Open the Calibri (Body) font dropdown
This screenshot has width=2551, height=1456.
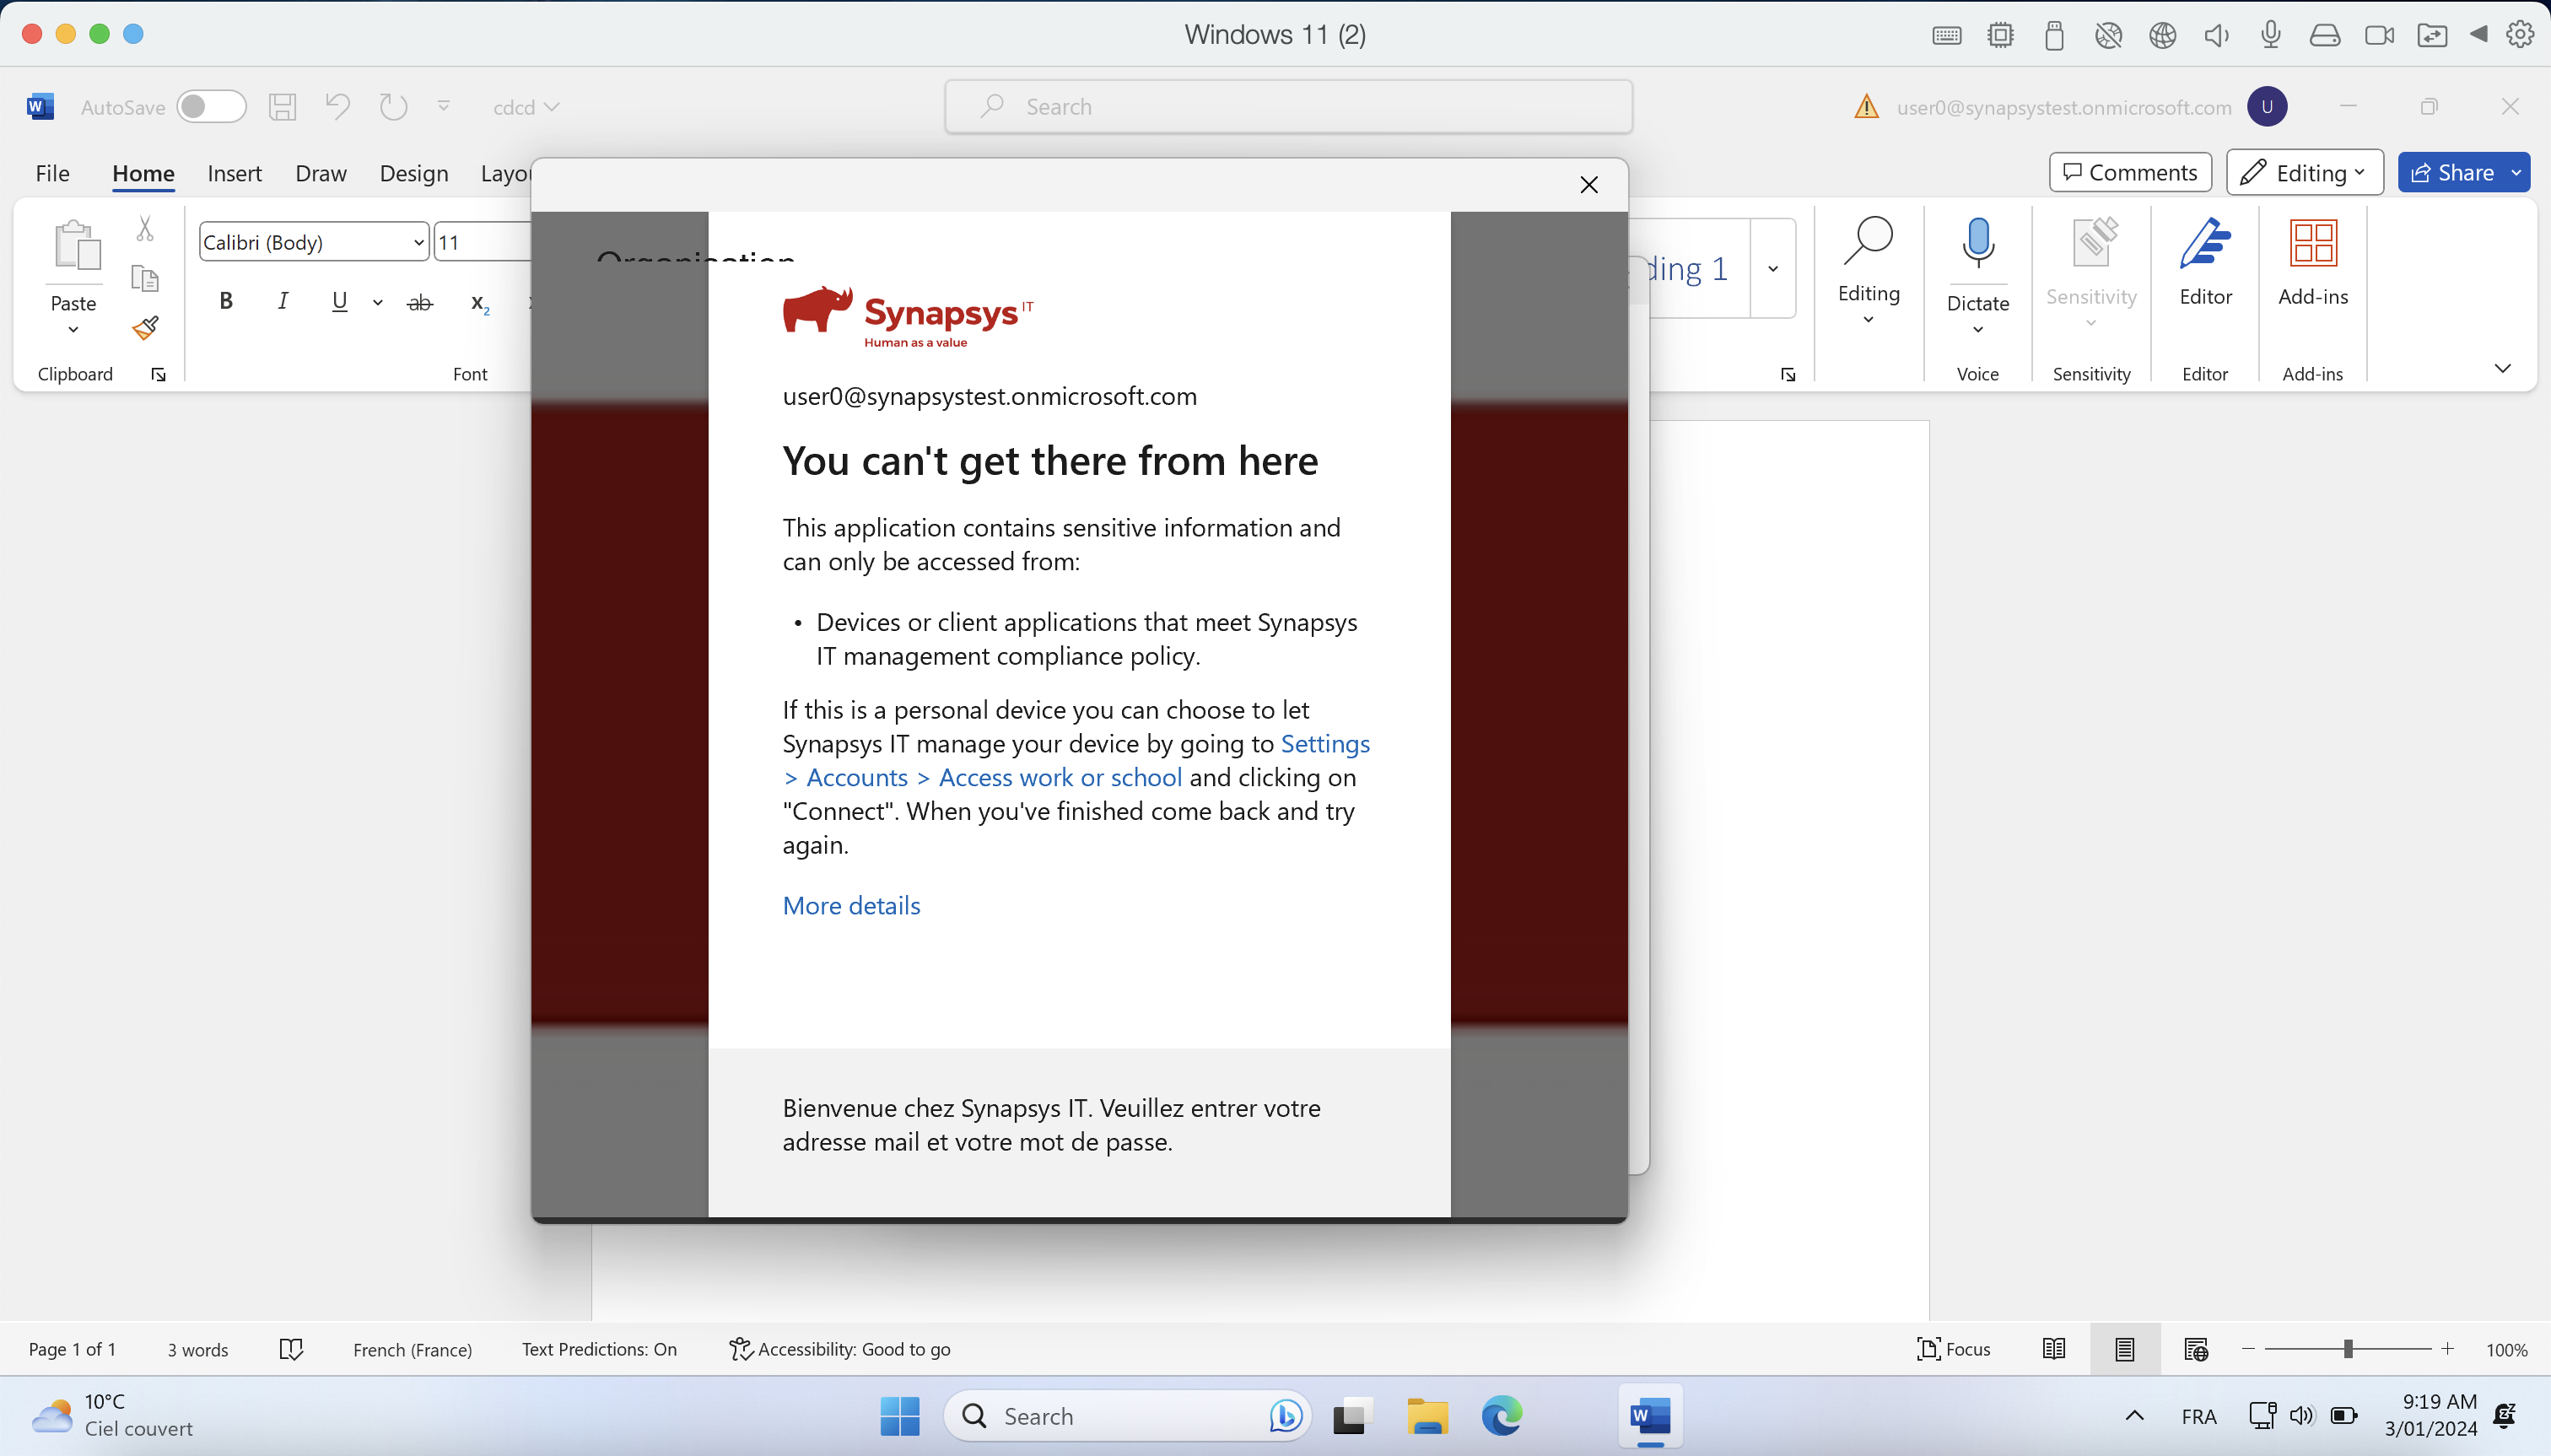coord(418,242)
